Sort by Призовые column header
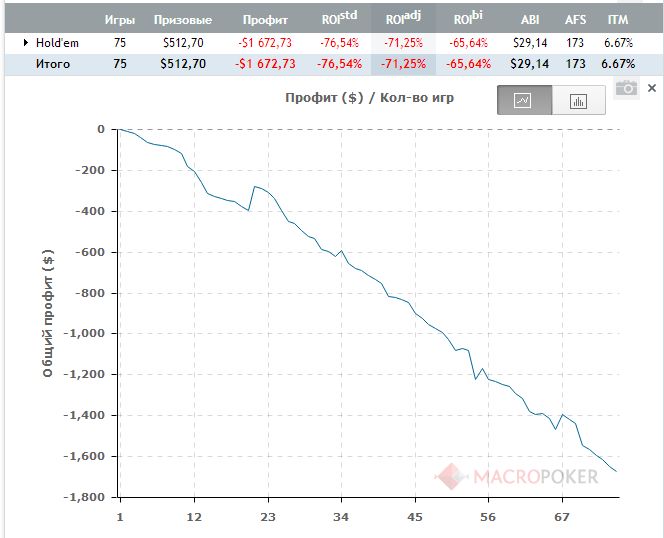The image size is (664, 538). tap(183, 20)
